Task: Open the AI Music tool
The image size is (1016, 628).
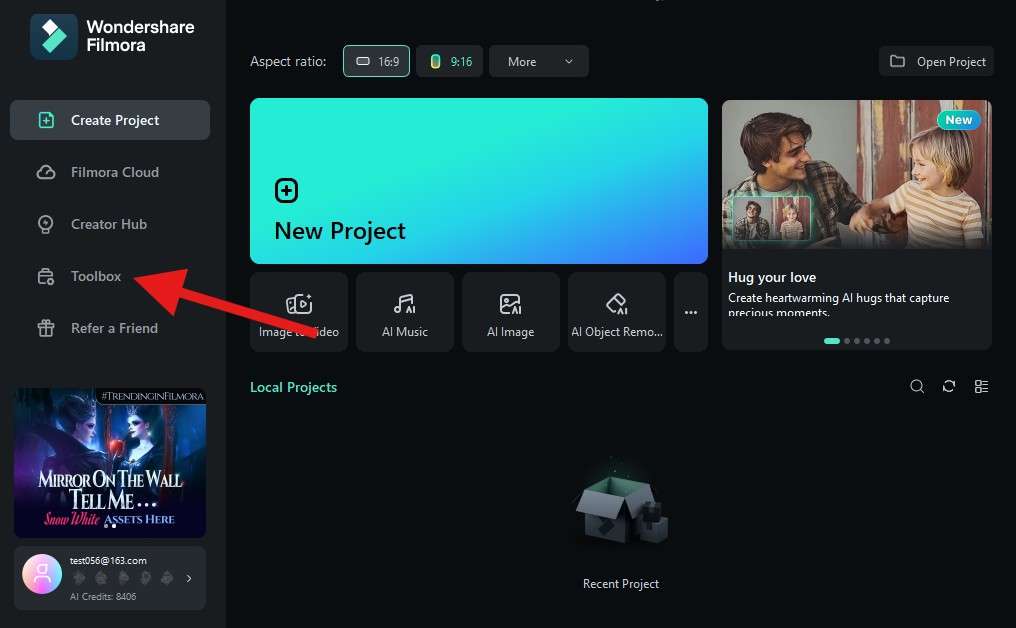Action: (x=405, y=312)
